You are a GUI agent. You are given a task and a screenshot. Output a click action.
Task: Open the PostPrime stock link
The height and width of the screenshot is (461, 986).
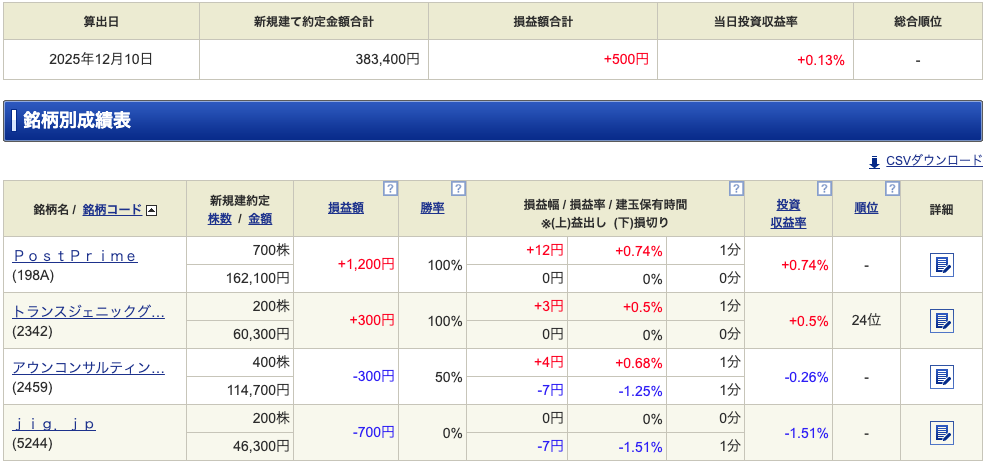tap(75, 256)
